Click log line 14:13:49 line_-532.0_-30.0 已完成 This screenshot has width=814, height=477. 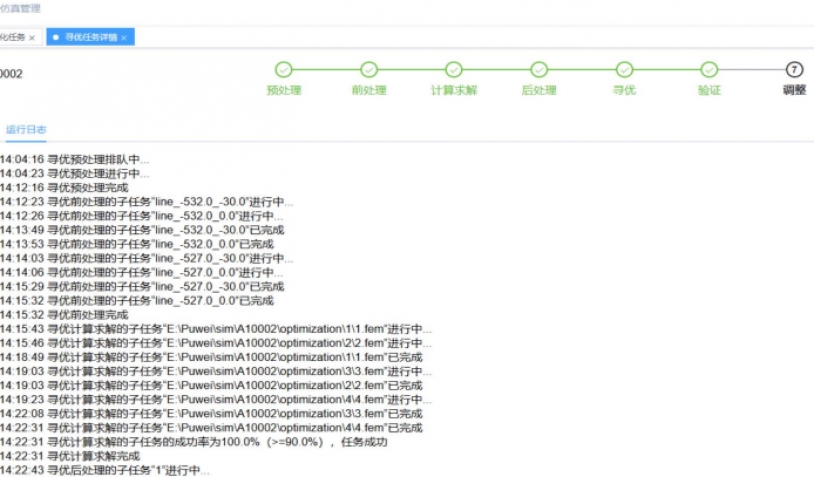pos(142,230)
